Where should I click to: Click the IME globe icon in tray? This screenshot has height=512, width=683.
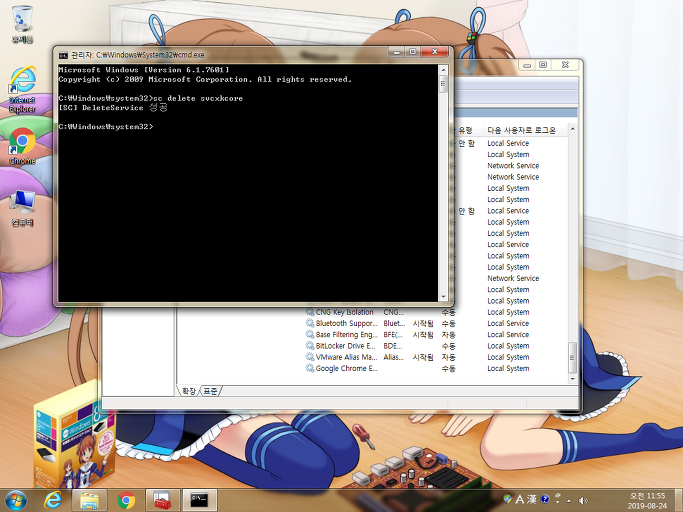[x=507, y=498]
